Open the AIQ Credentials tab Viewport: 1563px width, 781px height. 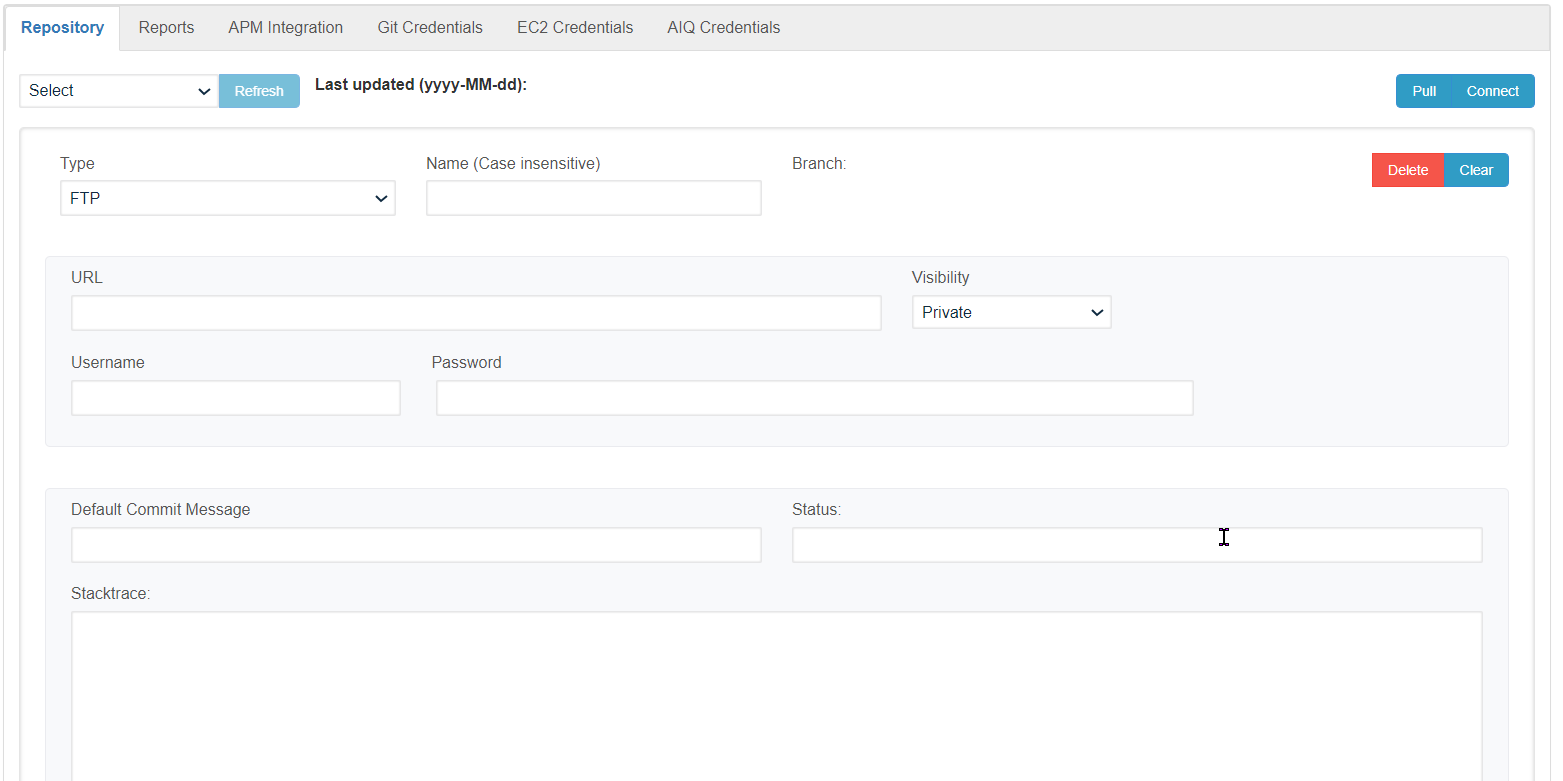coord(723,27)
